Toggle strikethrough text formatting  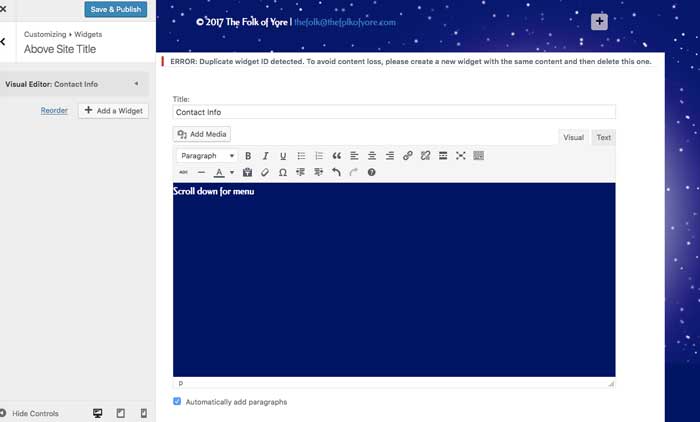coord(183,172)
